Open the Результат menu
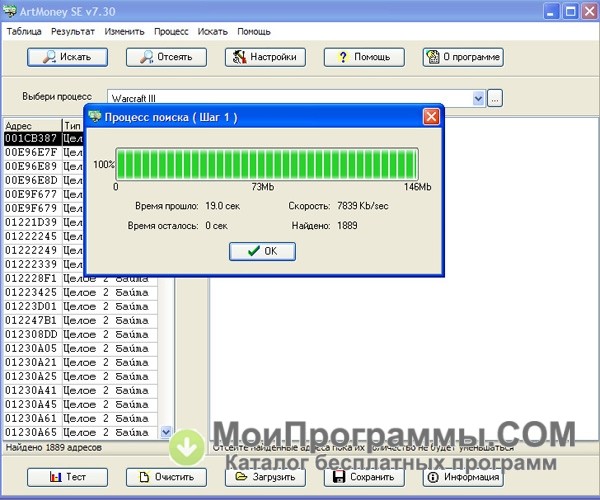The width and height of the screenshot is (600, 500). (73, 32)
